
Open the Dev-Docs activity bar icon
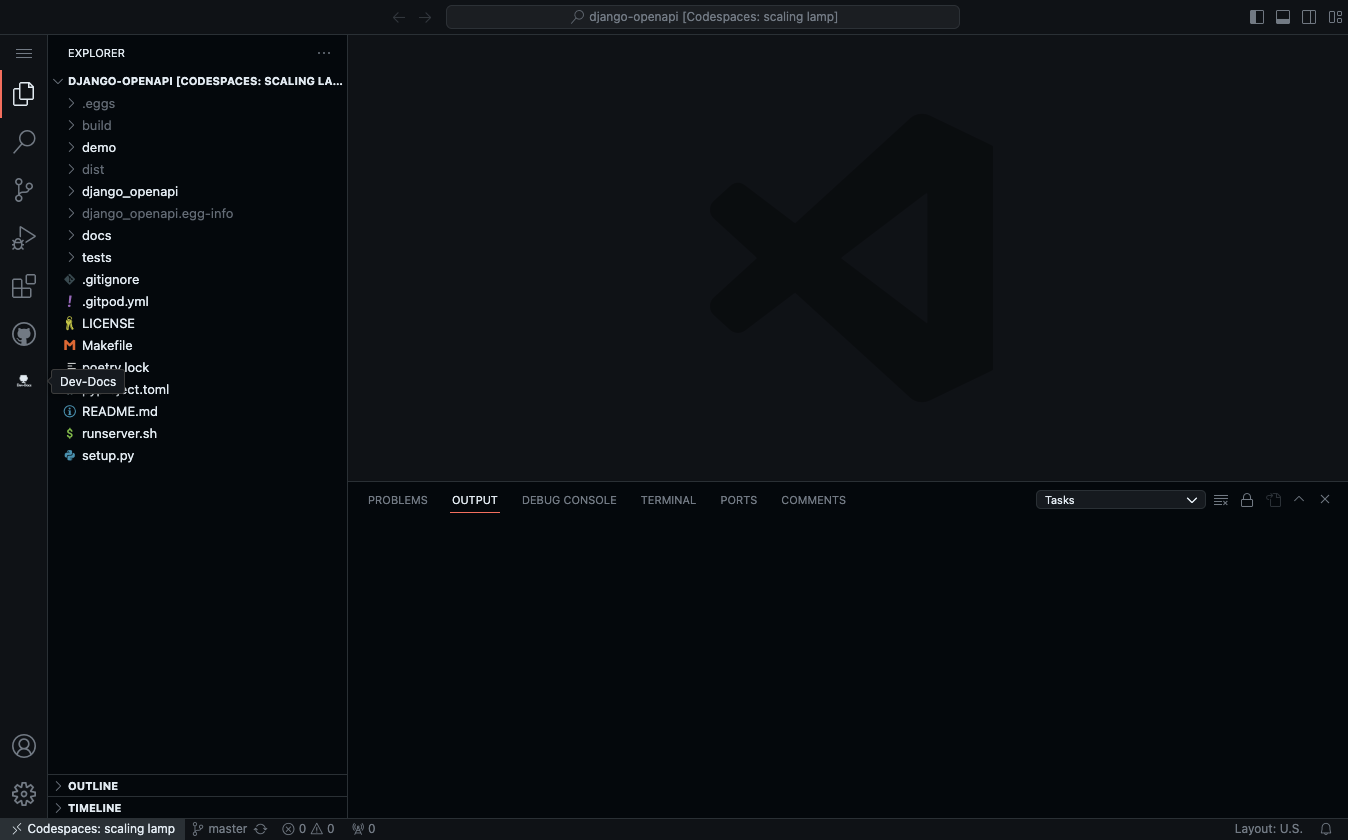24,381
